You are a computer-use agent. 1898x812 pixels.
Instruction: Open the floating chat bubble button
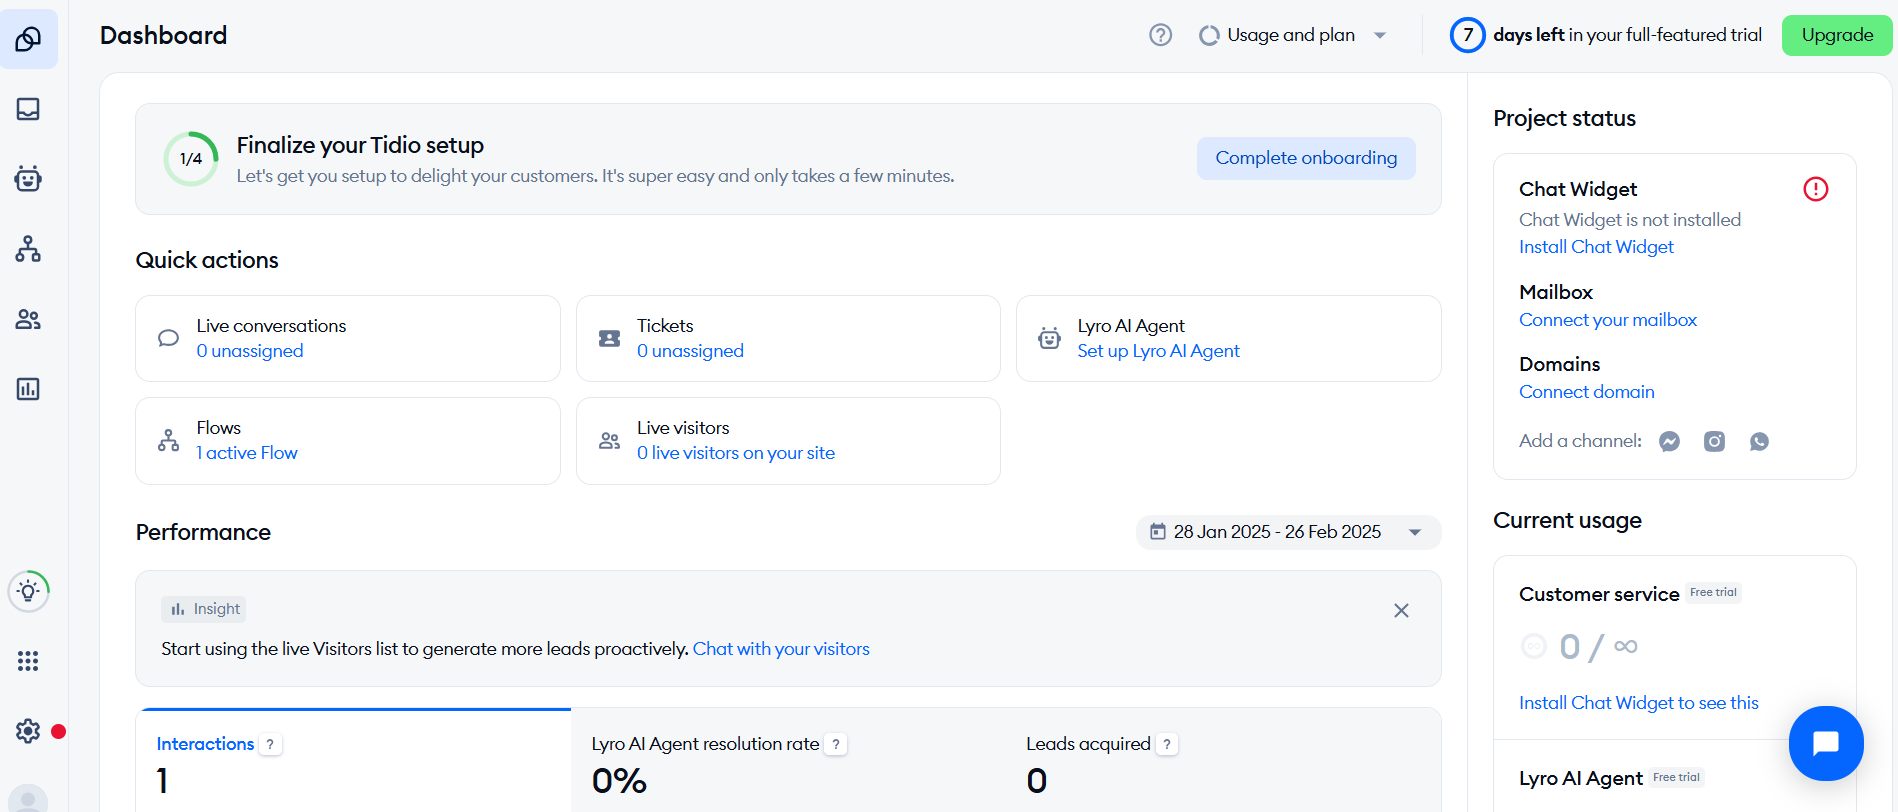click(x=1826, y=743)
